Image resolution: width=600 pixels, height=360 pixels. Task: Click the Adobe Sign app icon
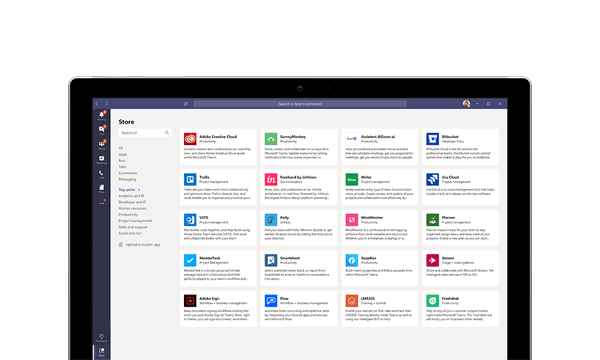(190, 301)
